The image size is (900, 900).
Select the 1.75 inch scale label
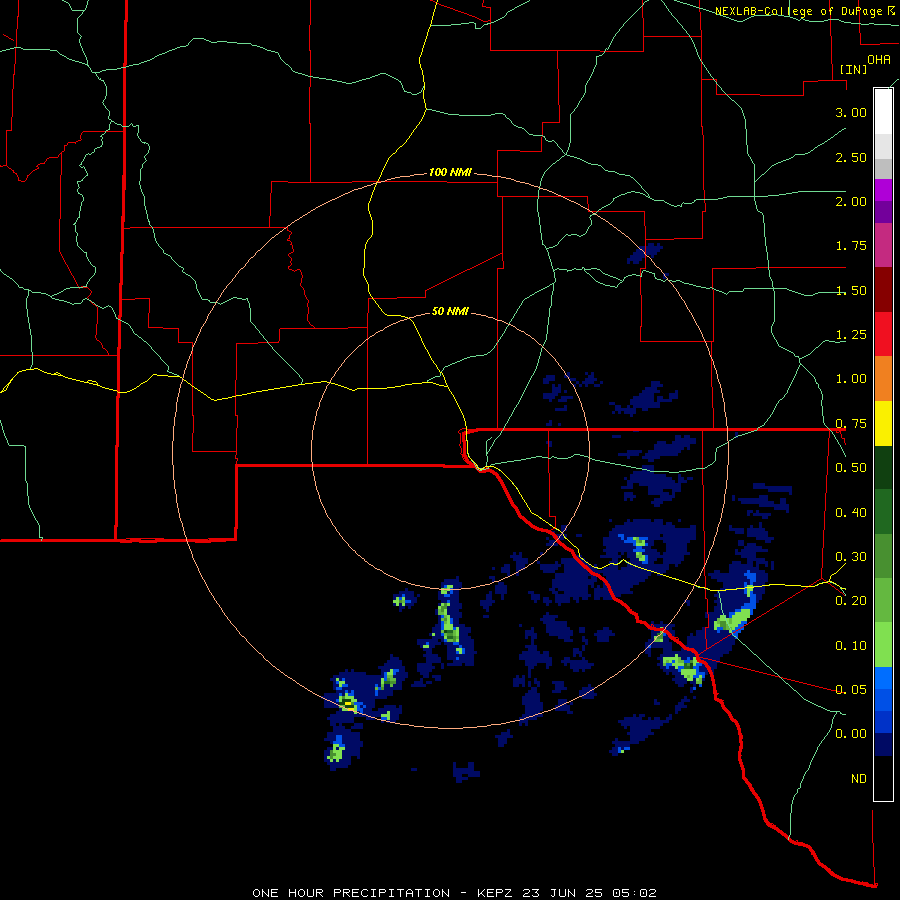point(851,246)
